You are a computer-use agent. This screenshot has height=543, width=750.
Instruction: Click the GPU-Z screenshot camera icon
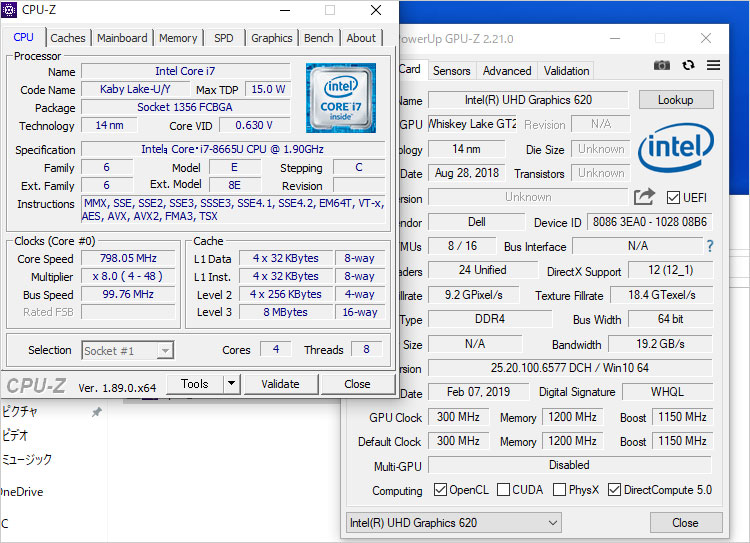coord(662,65)
